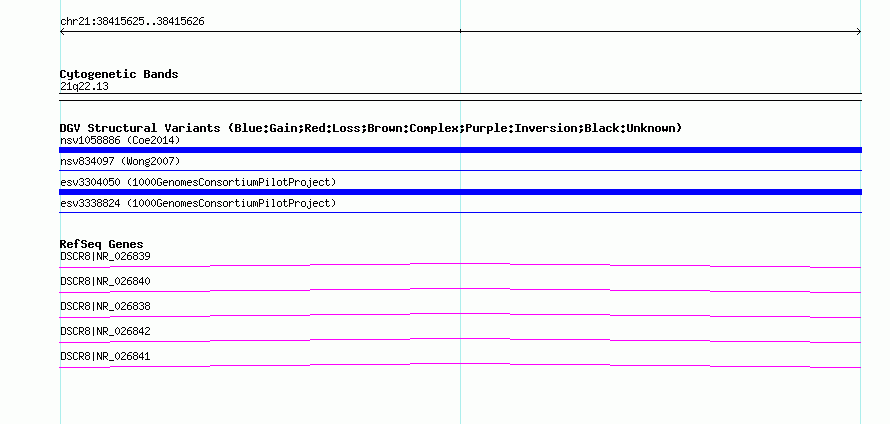Open variant nsv834097 (Wong2007) label

(x=120, y=161)
